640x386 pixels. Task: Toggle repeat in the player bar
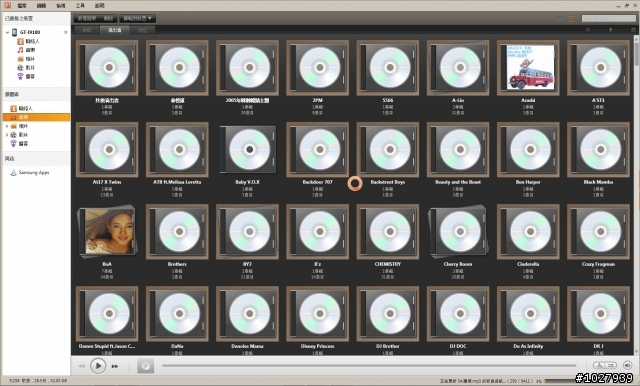[599, 366]
